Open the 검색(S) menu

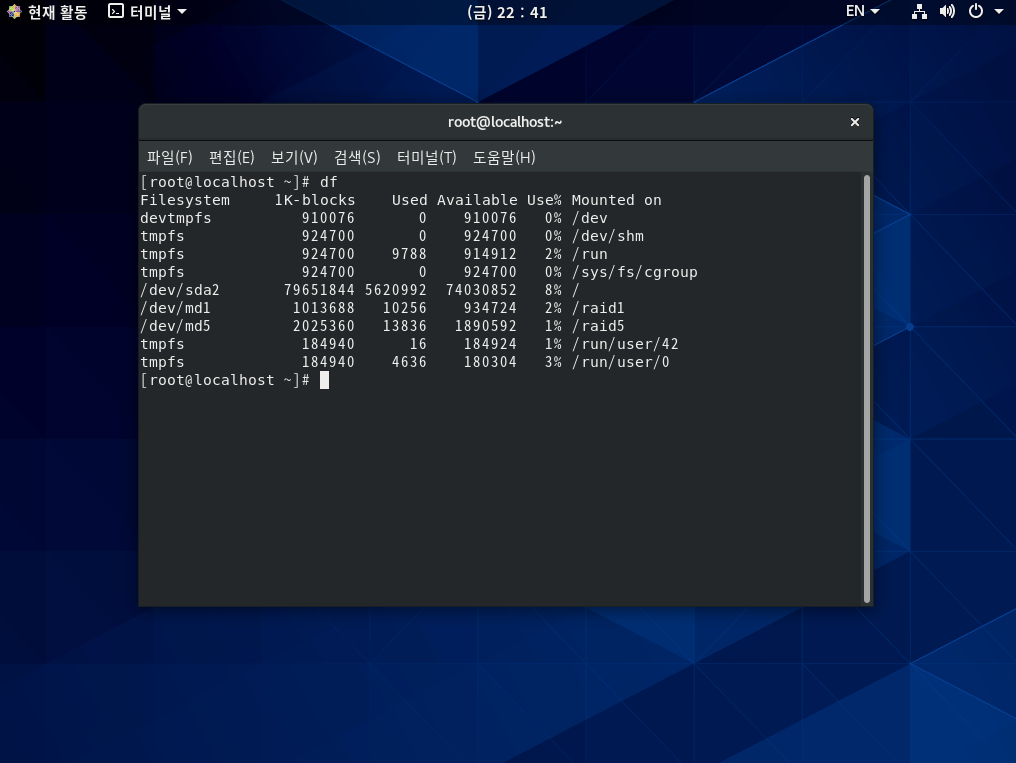coord(357,157)
